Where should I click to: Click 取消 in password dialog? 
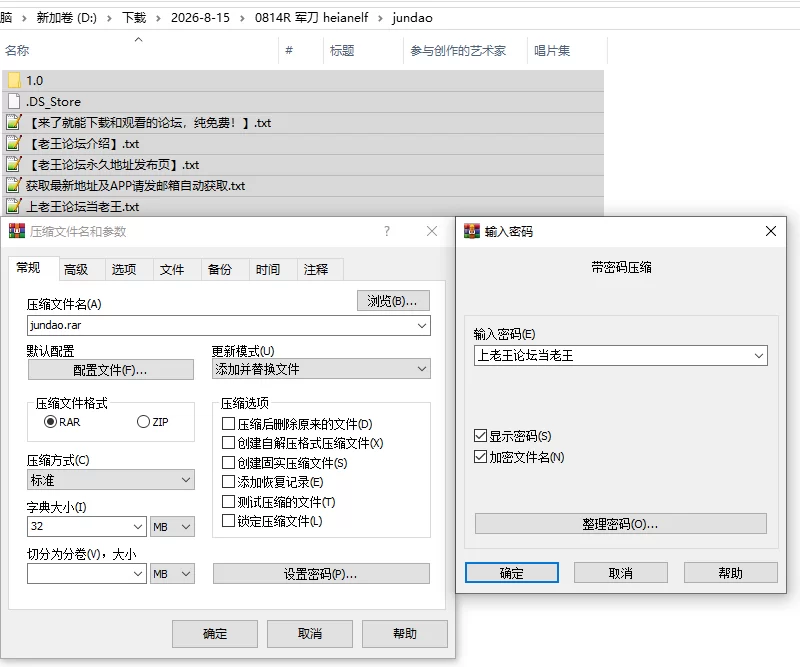pos(620,573)
